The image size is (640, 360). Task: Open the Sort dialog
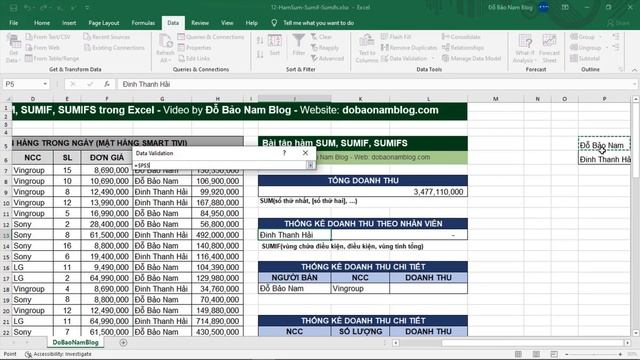275,45
